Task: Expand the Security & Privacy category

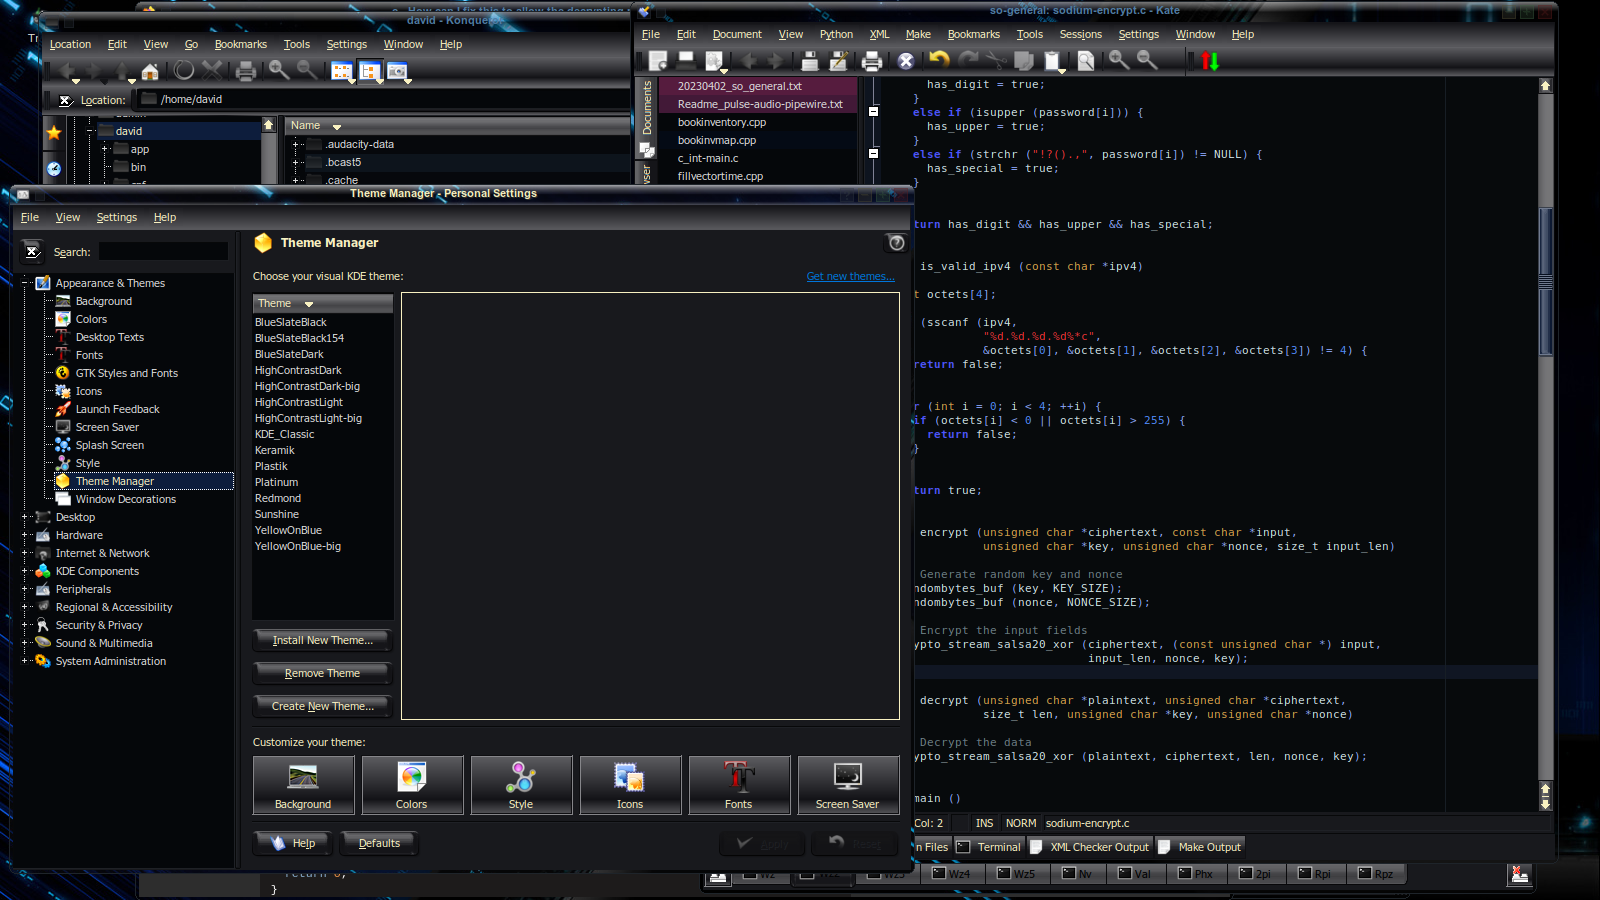Action: pyautogui.click(x=26, y=625)
